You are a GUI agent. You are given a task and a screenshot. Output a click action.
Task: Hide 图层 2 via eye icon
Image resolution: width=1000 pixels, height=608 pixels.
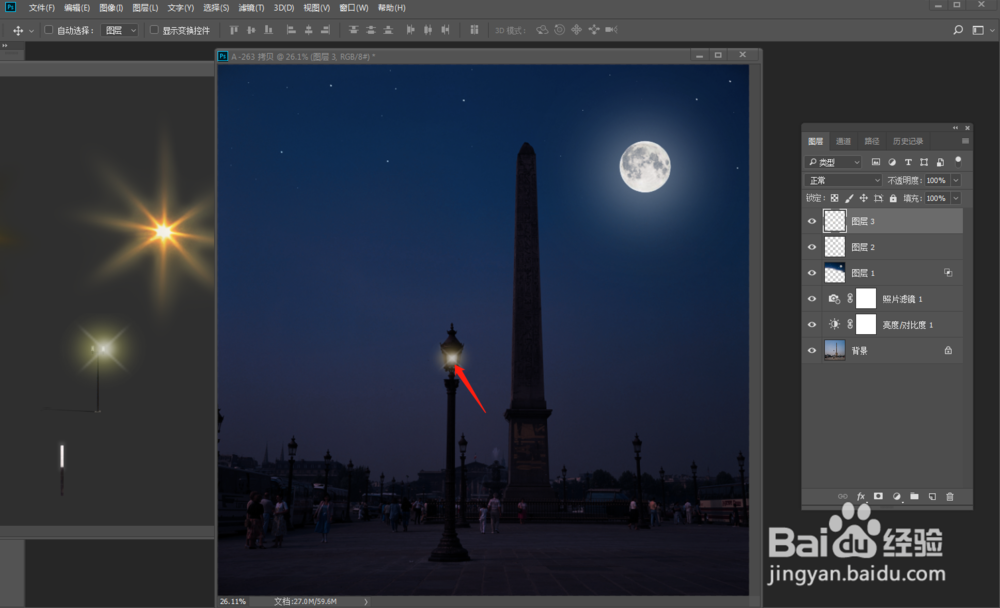(x=812, y=247)
